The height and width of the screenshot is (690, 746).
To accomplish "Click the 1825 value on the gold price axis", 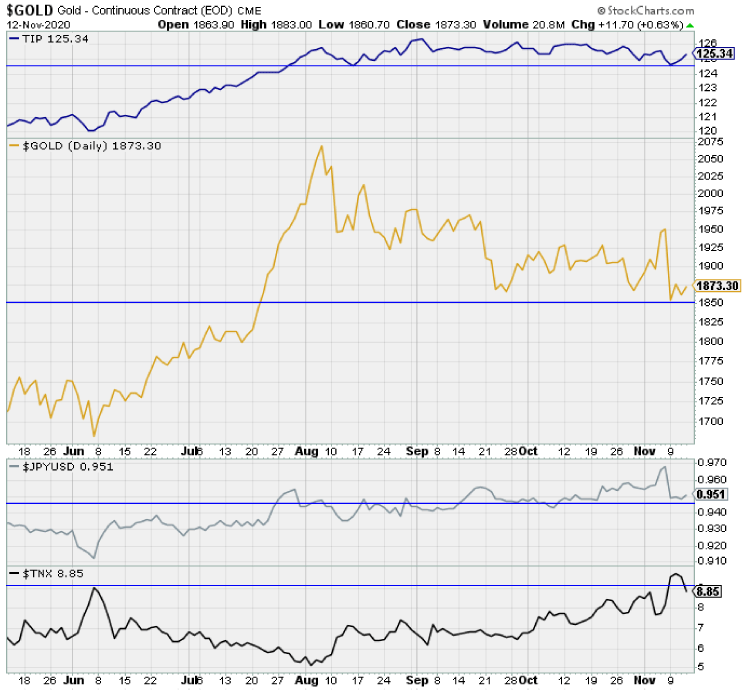I will [710, 322].
